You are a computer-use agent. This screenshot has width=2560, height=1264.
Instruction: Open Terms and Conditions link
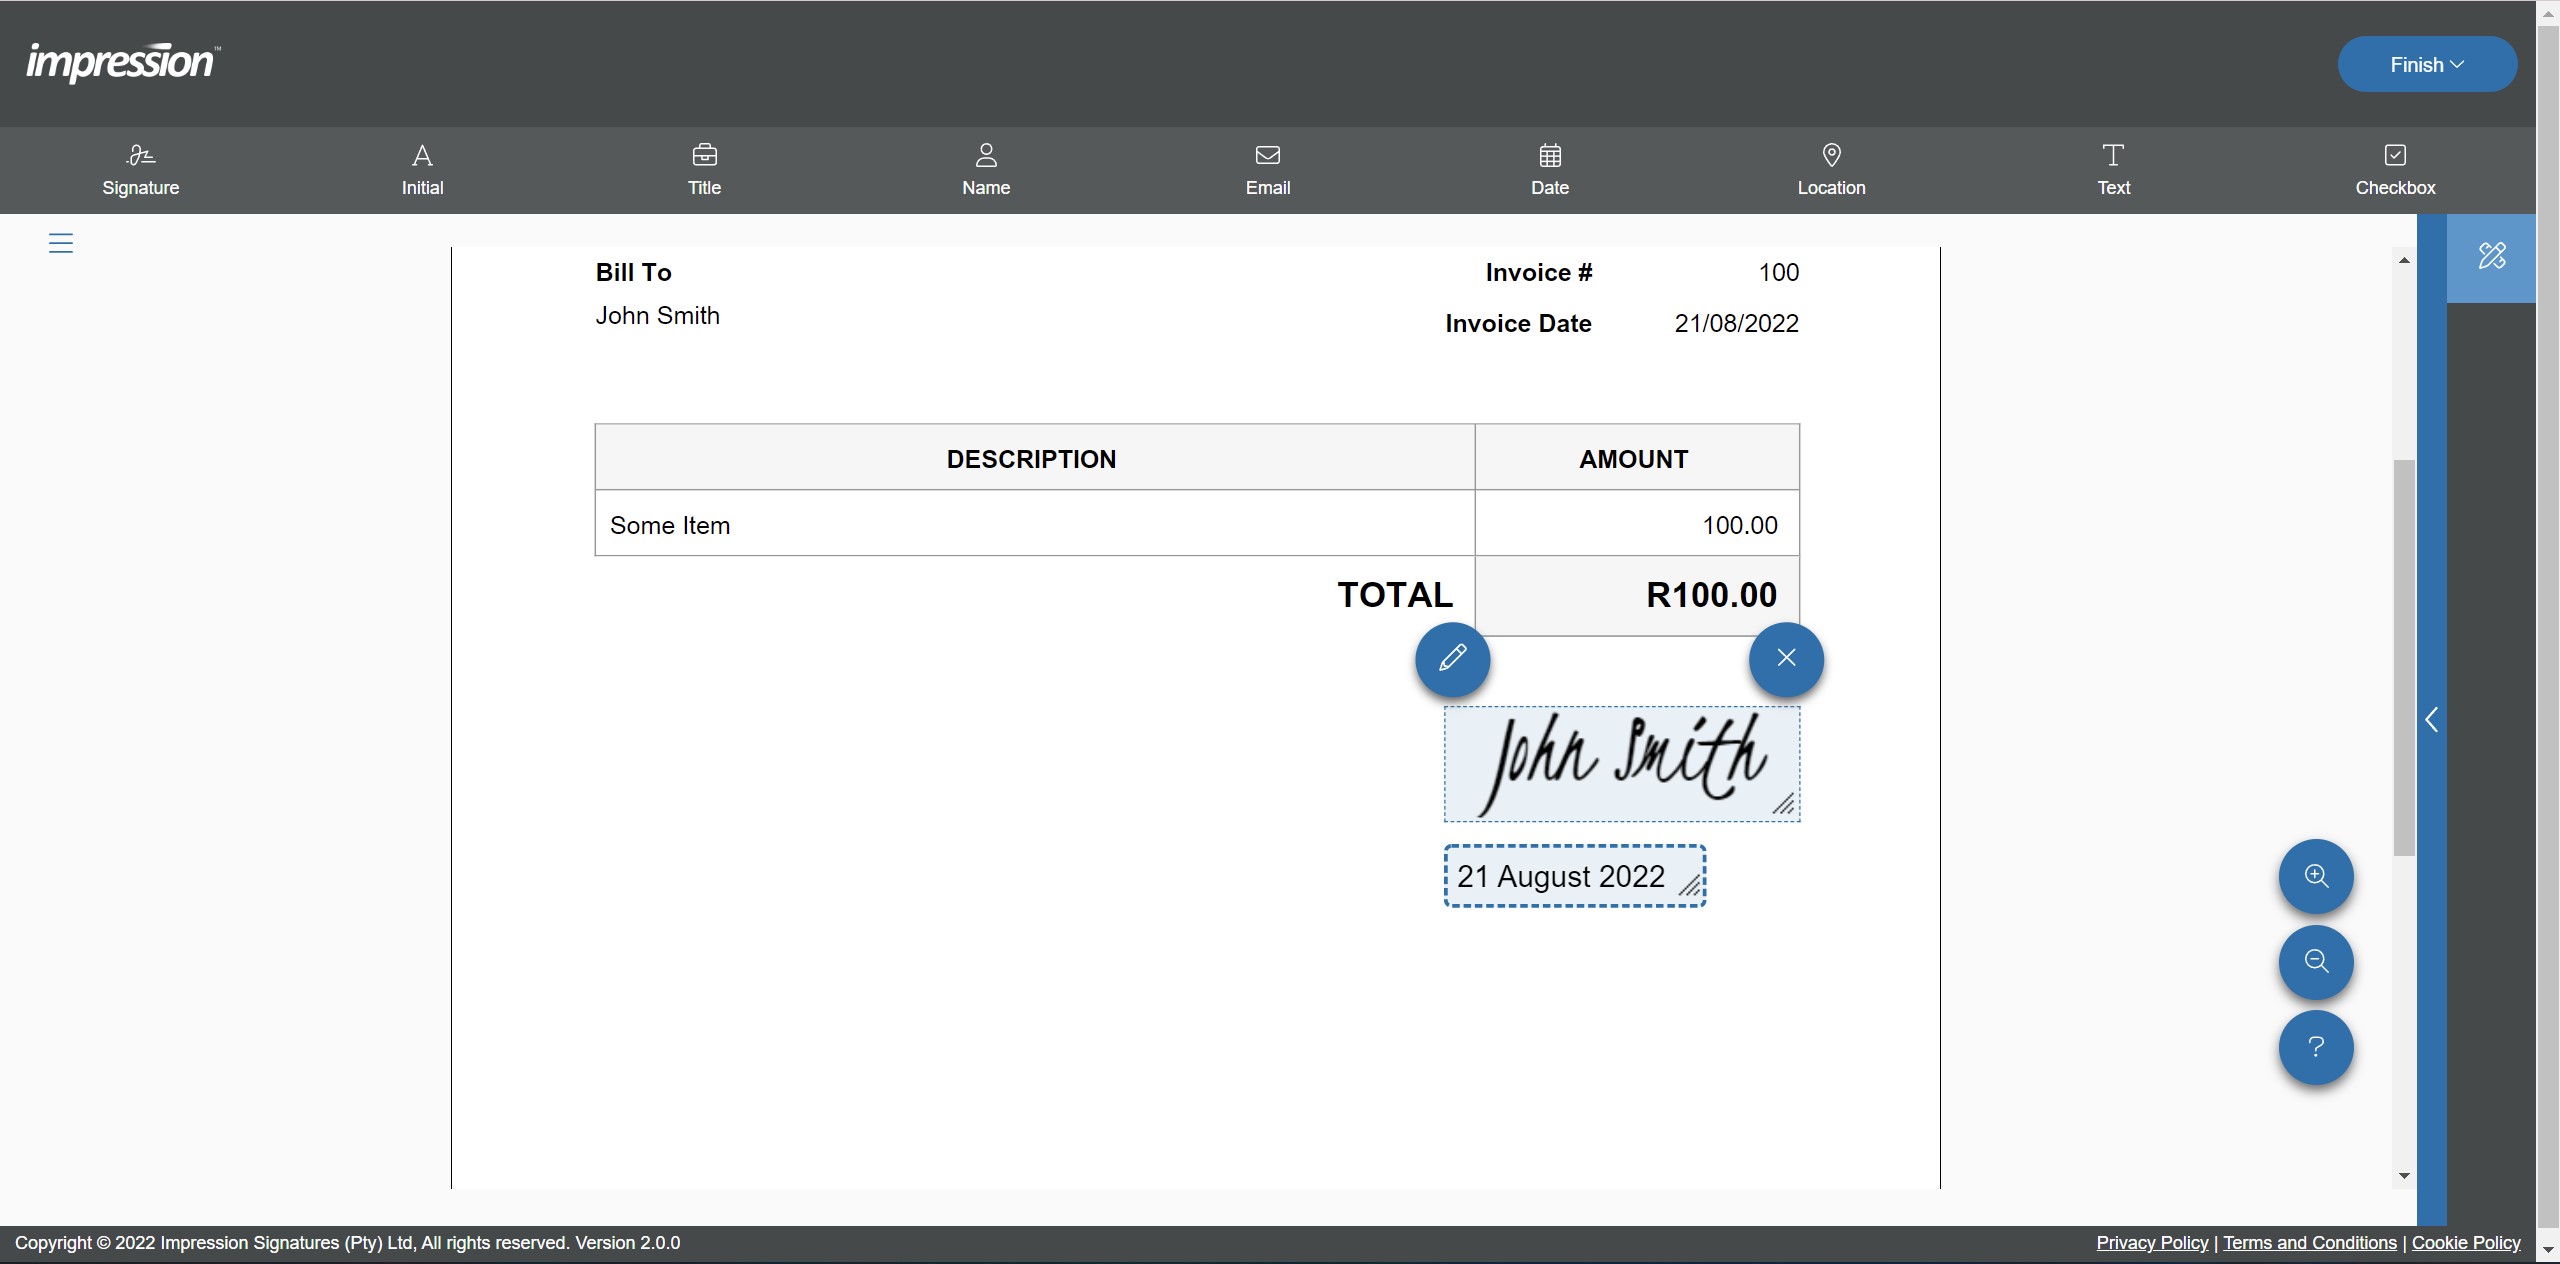[x=2309, y=1242]
